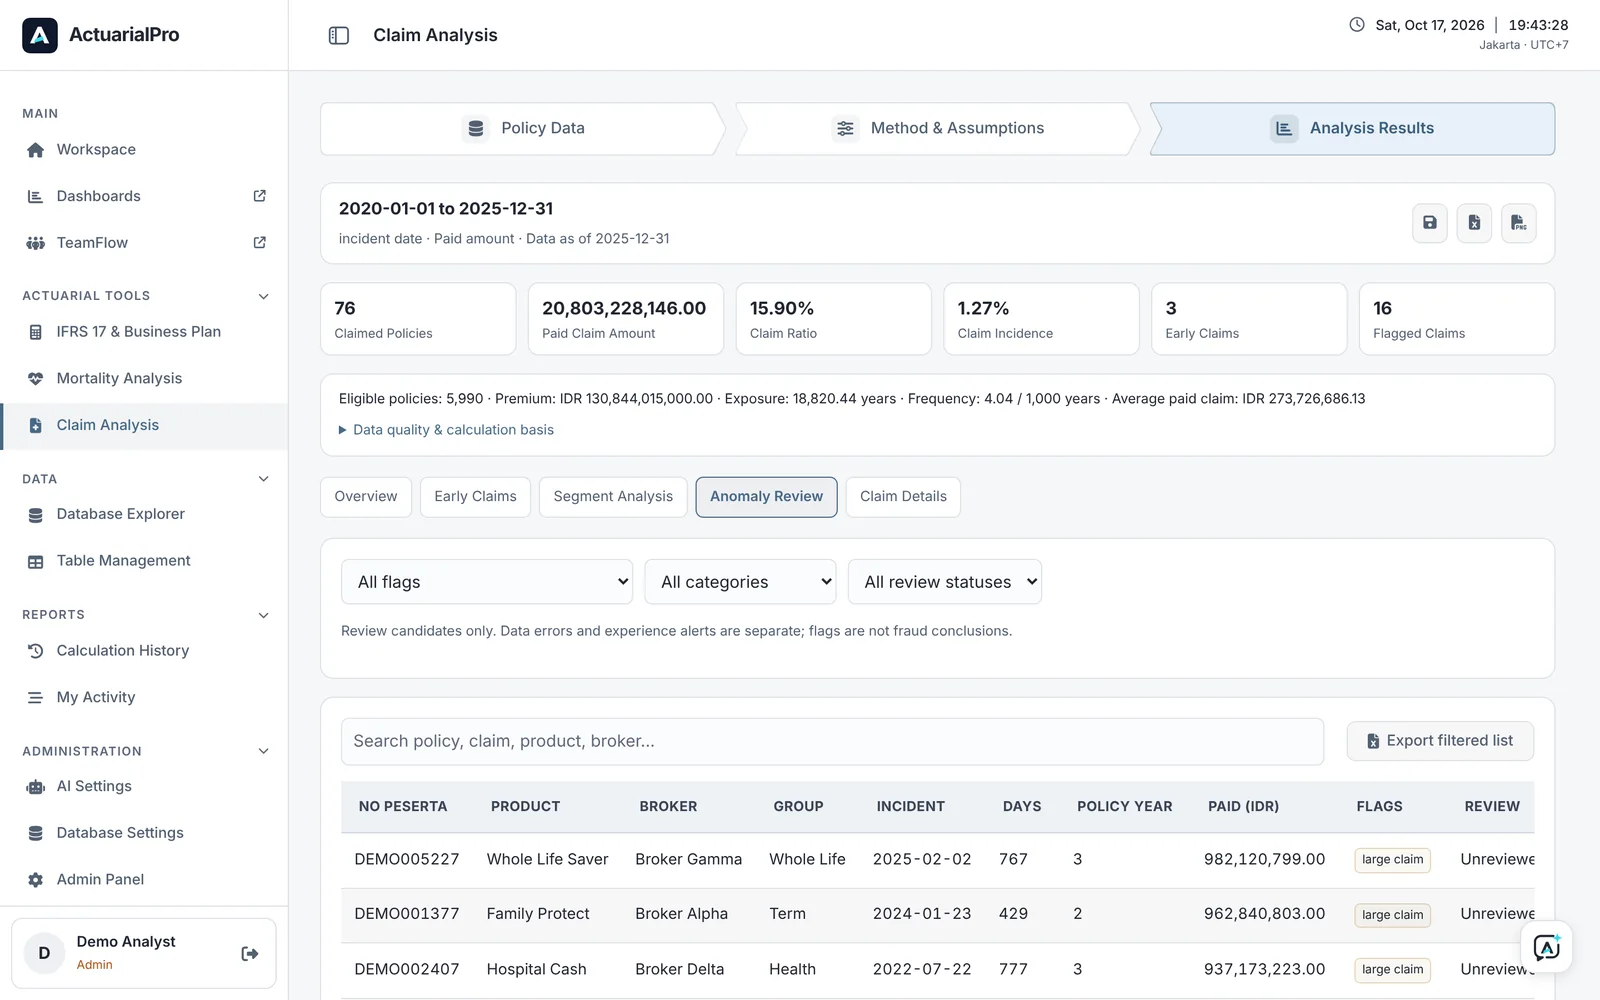Save the analysis with the floppy disk icon
Viewport: 1600px width, 1000px height.
click(1430, 223)
